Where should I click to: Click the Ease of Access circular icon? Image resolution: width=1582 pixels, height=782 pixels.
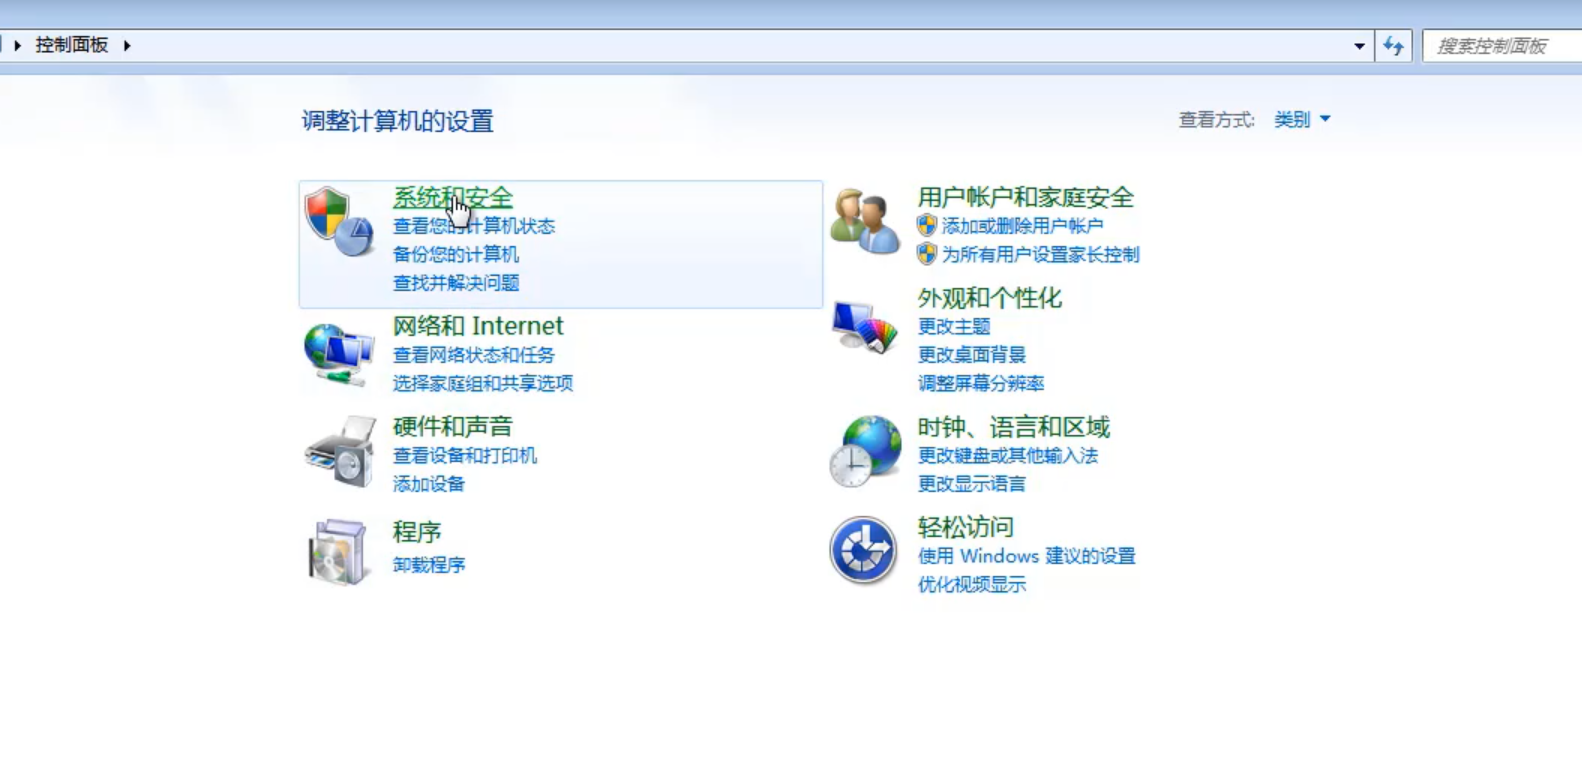tap(863, 550)
